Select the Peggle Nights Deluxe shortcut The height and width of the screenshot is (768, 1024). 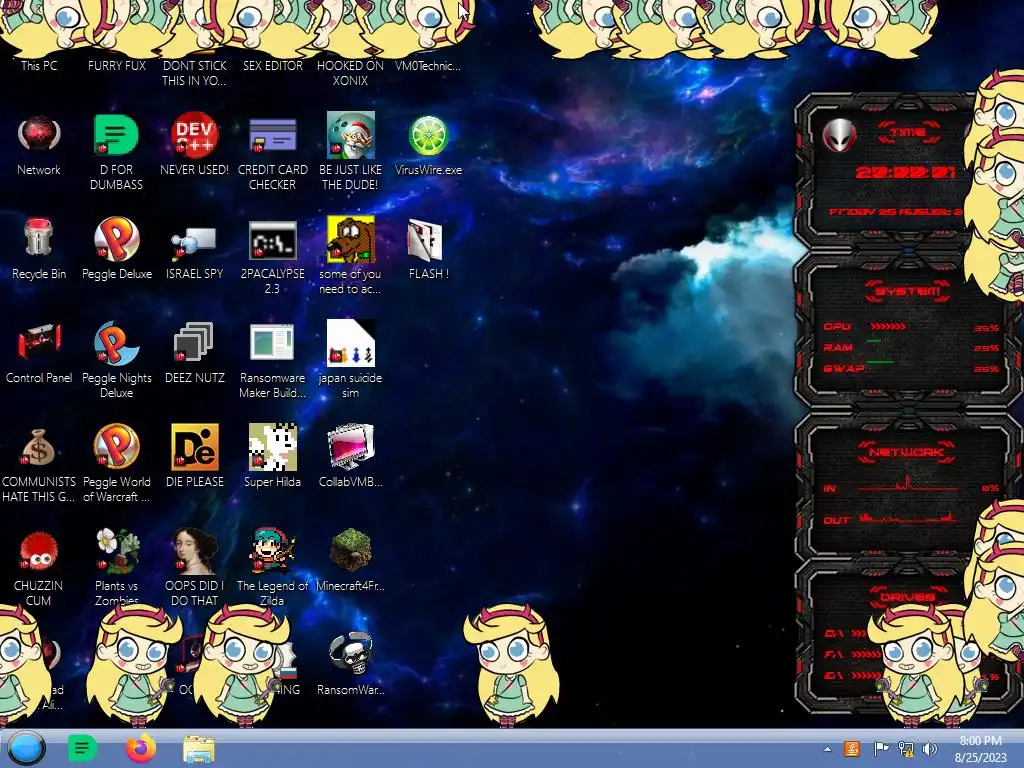116,343
